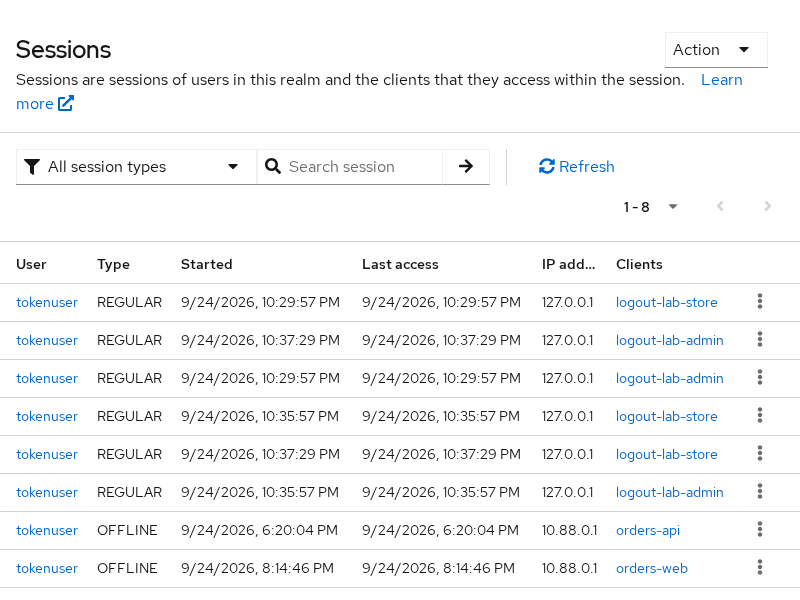Open logout-lab-store client started 10:37:29 PM
This screenshot has height=600, width=800.
666,454
